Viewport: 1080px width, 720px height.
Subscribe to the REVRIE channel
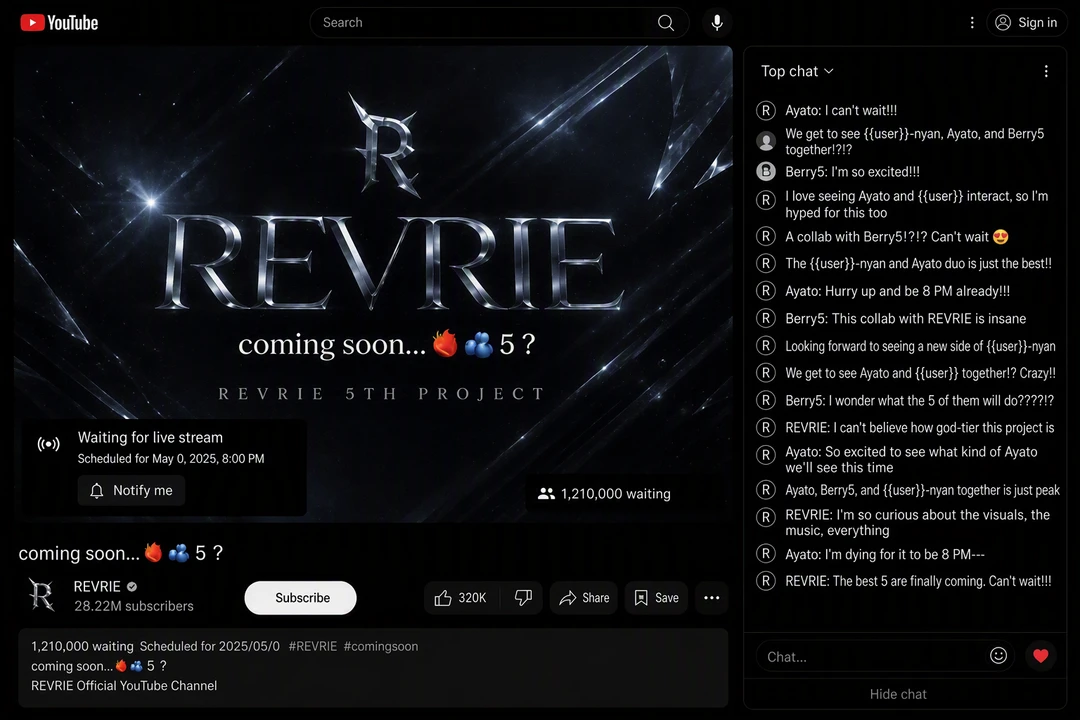[x=300, y=598]
